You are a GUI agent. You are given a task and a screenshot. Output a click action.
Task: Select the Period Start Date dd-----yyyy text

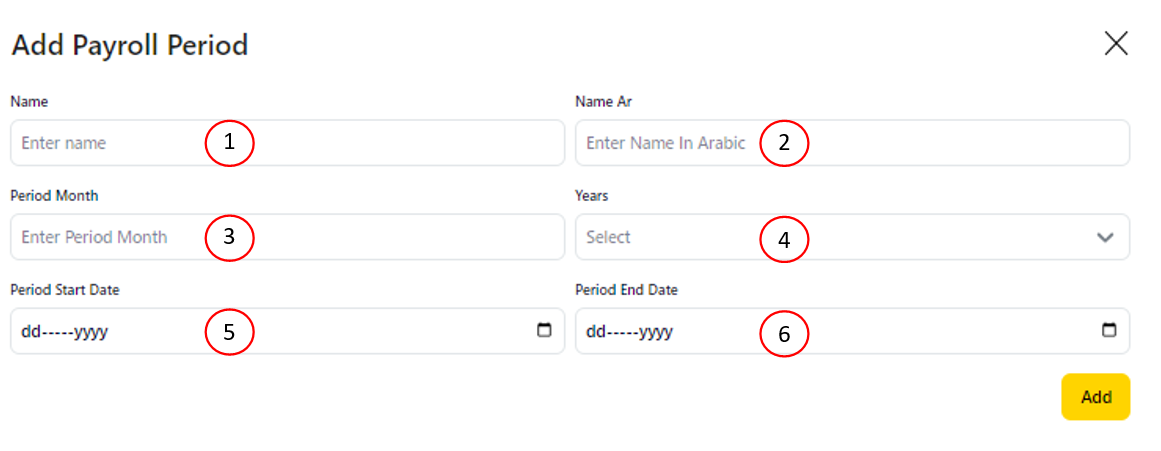pyautogui.click(x=64, y=332)
